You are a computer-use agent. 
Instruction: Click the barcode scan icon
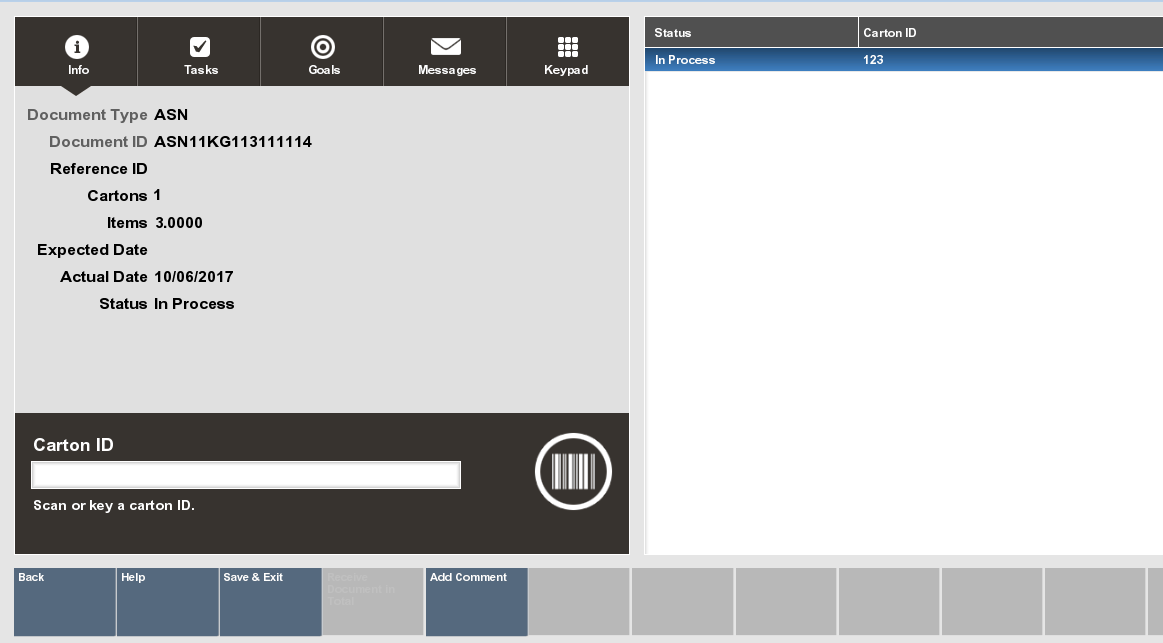coord(573,472)
